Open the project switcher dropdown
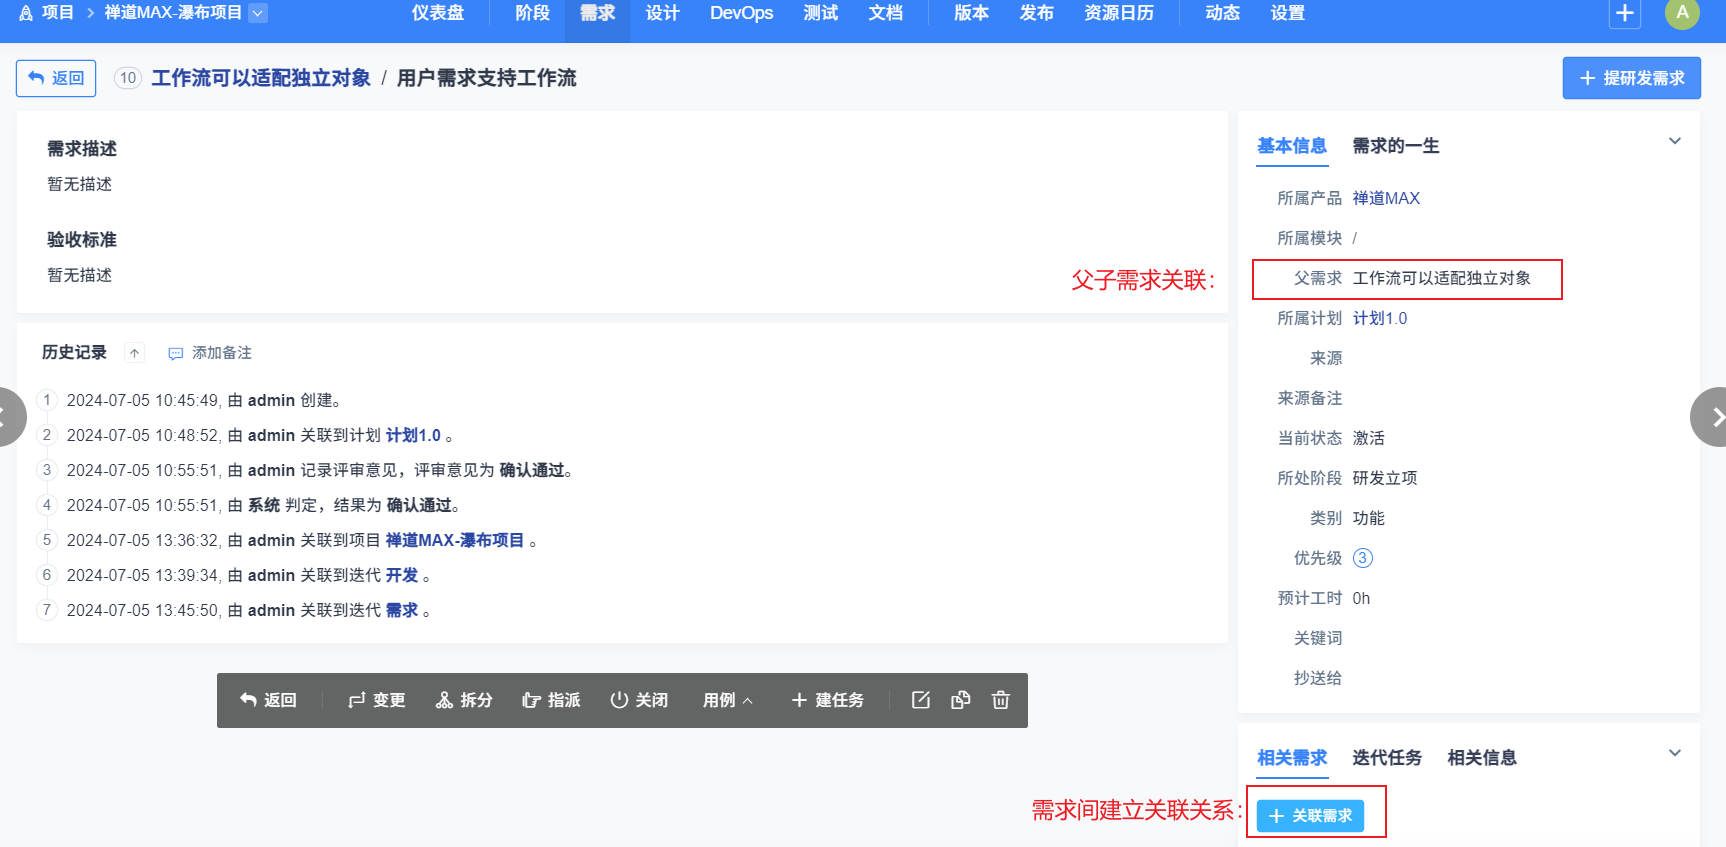This screenshot has height=847, width=1726. 258,13
